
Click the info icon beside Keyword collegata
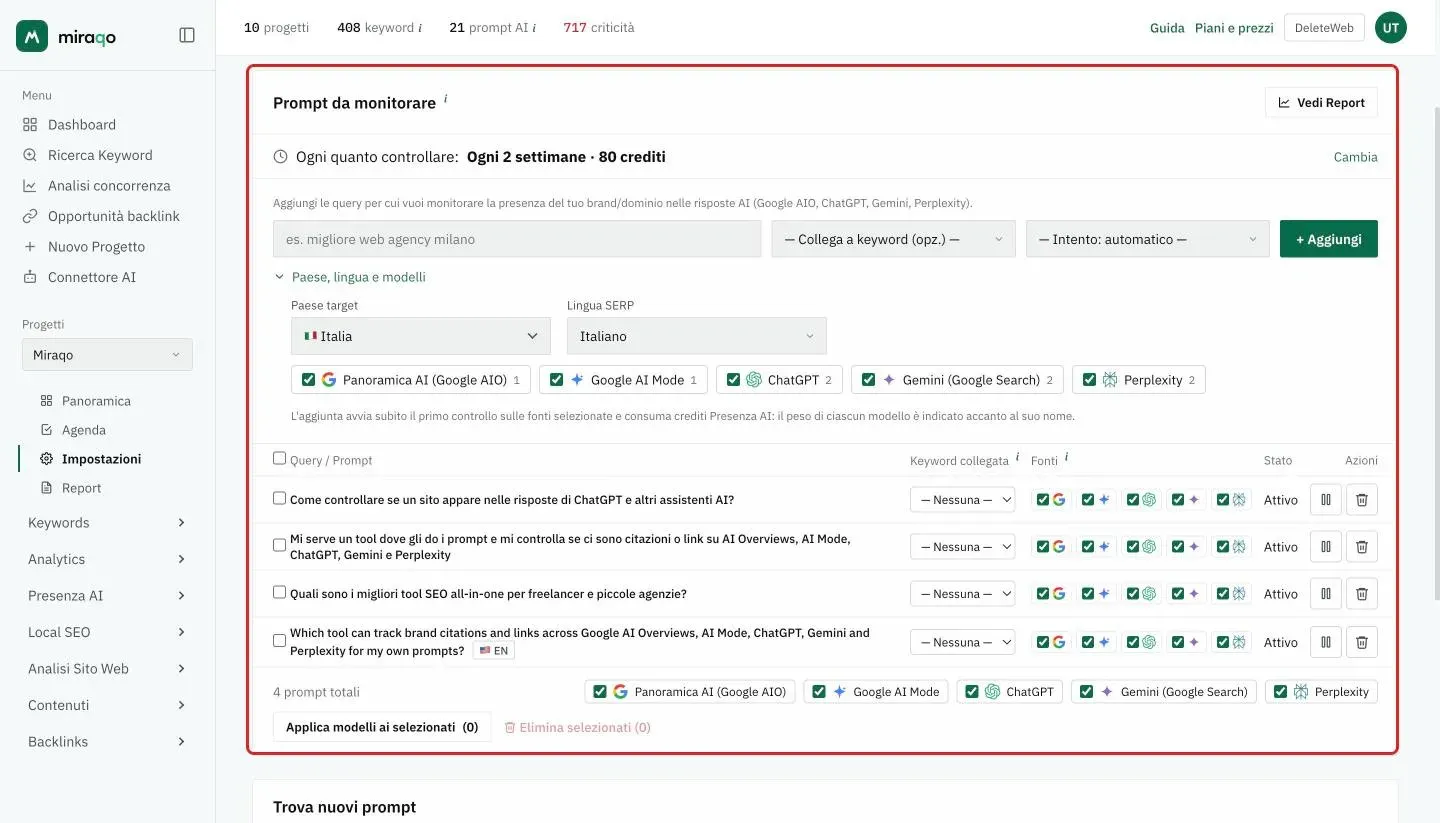click(x=1018, y=457)
